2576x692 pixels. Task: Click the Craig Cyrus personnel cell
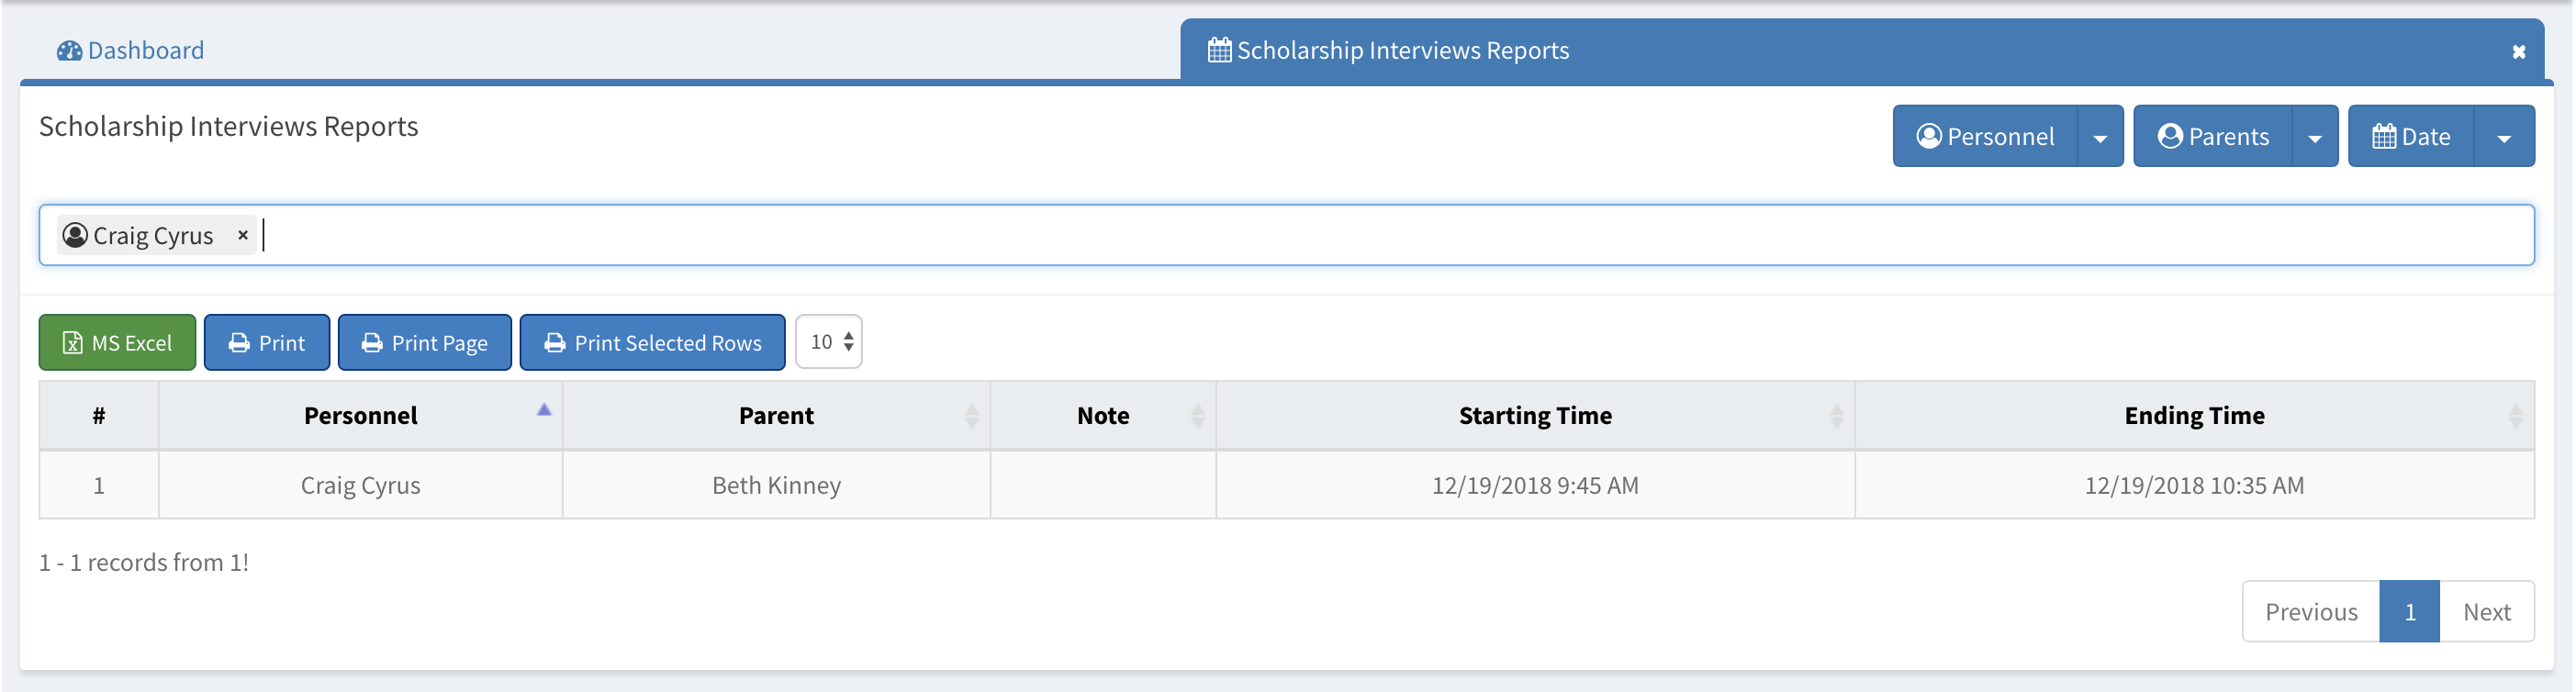click(360, 485)
